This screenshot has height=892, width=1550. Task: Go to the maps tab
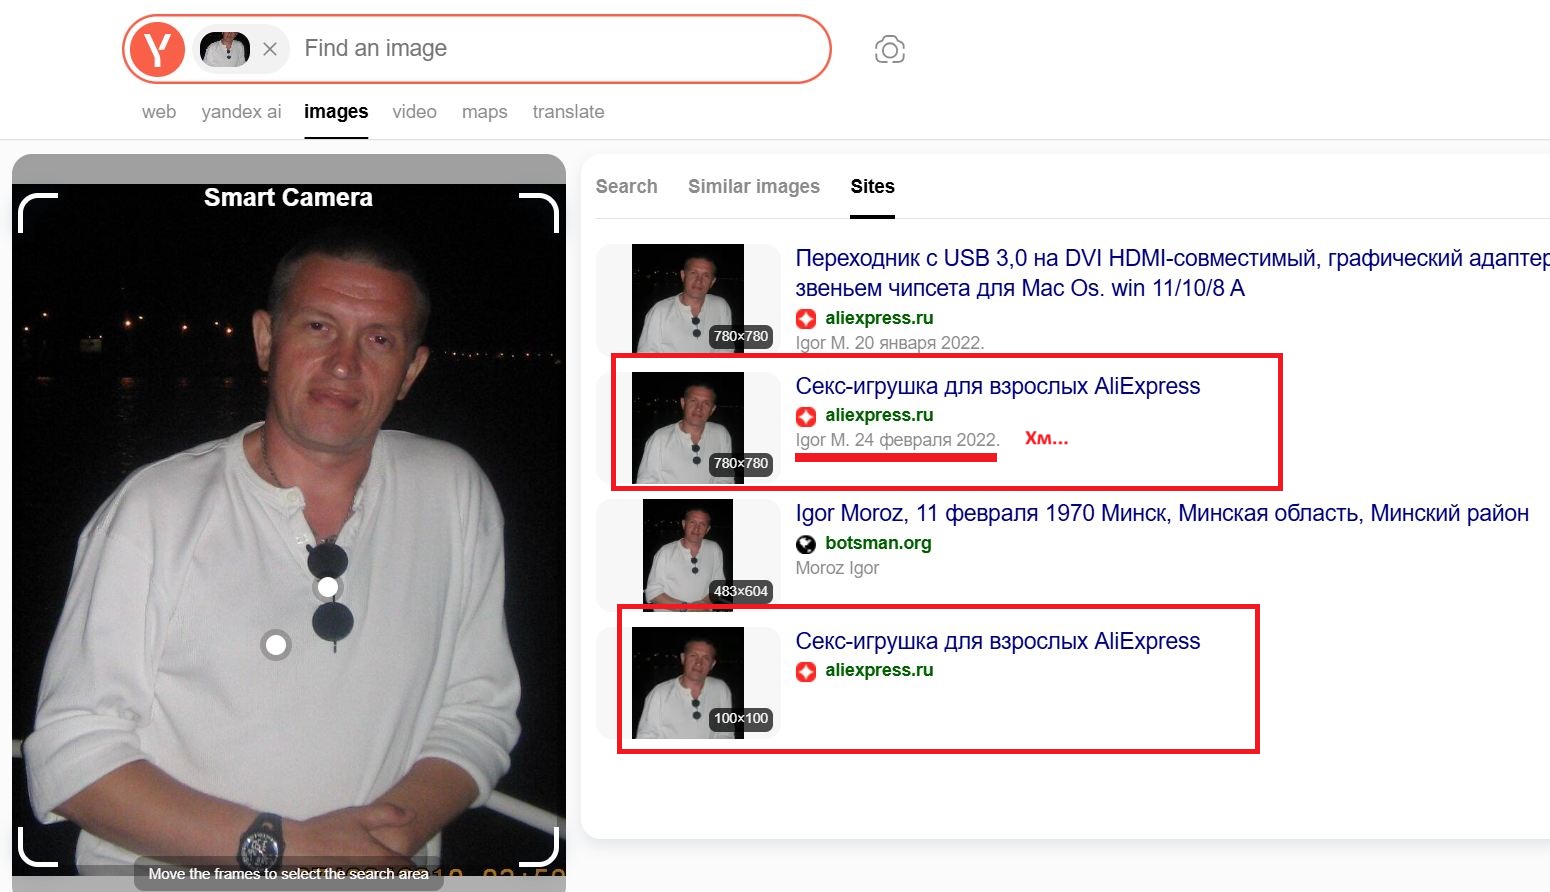484,112
